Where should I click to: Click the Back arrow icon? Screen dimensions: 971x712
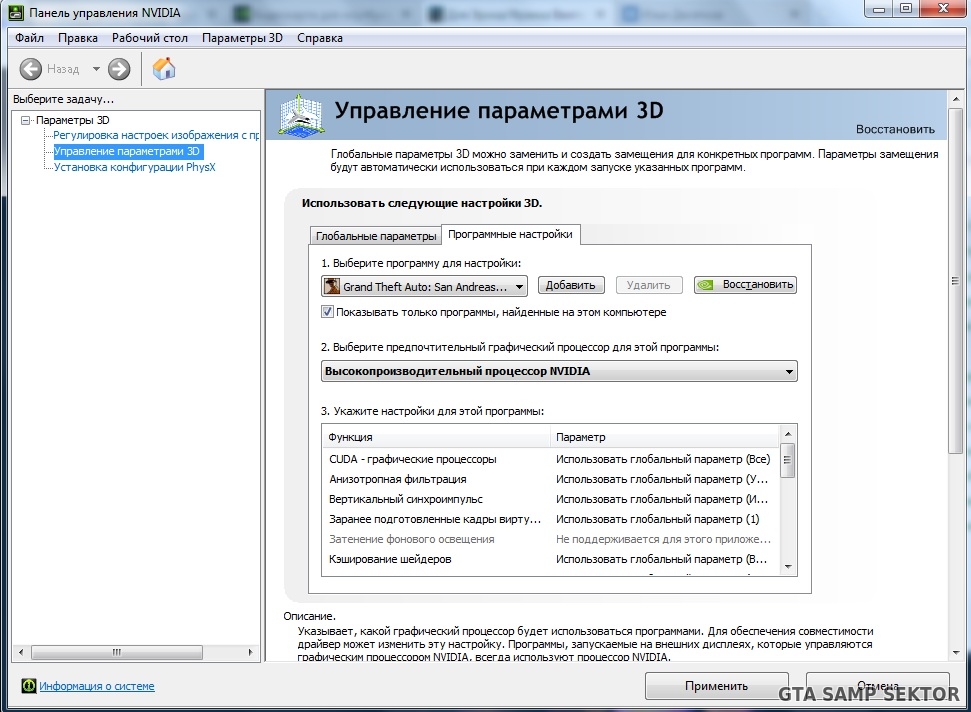pos(30,69)
